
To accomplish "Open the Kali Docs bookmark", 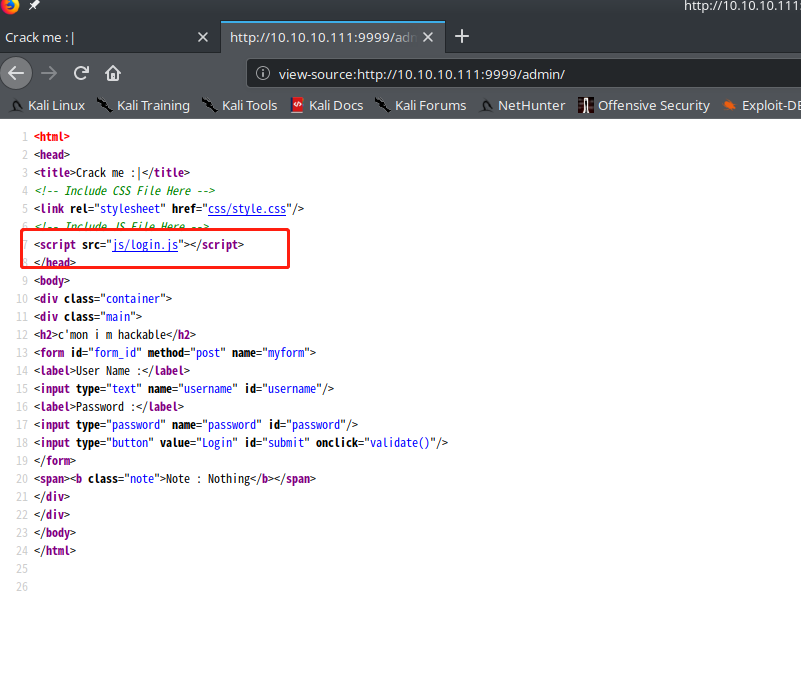I will click(x=327, y=106).
